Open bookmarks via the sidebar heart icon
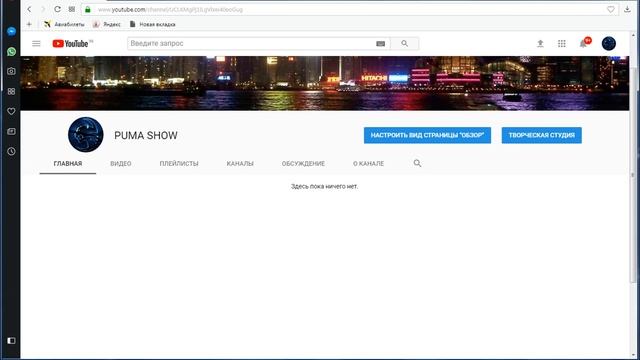This screenshot has height=360, width=640. tap(11, 111)
